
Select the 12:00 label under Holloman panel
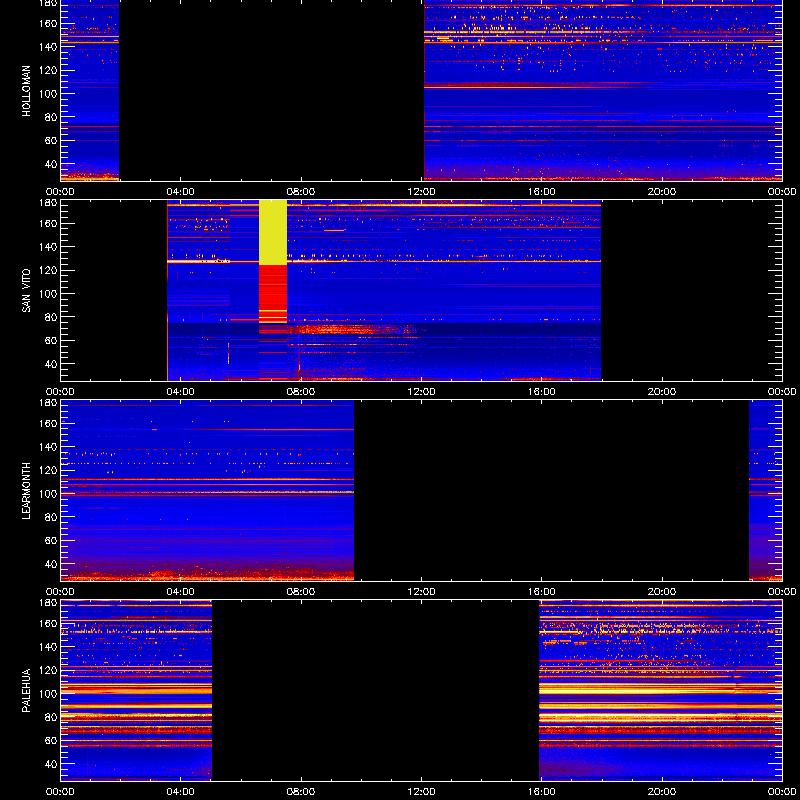click(x=421, y=192)
